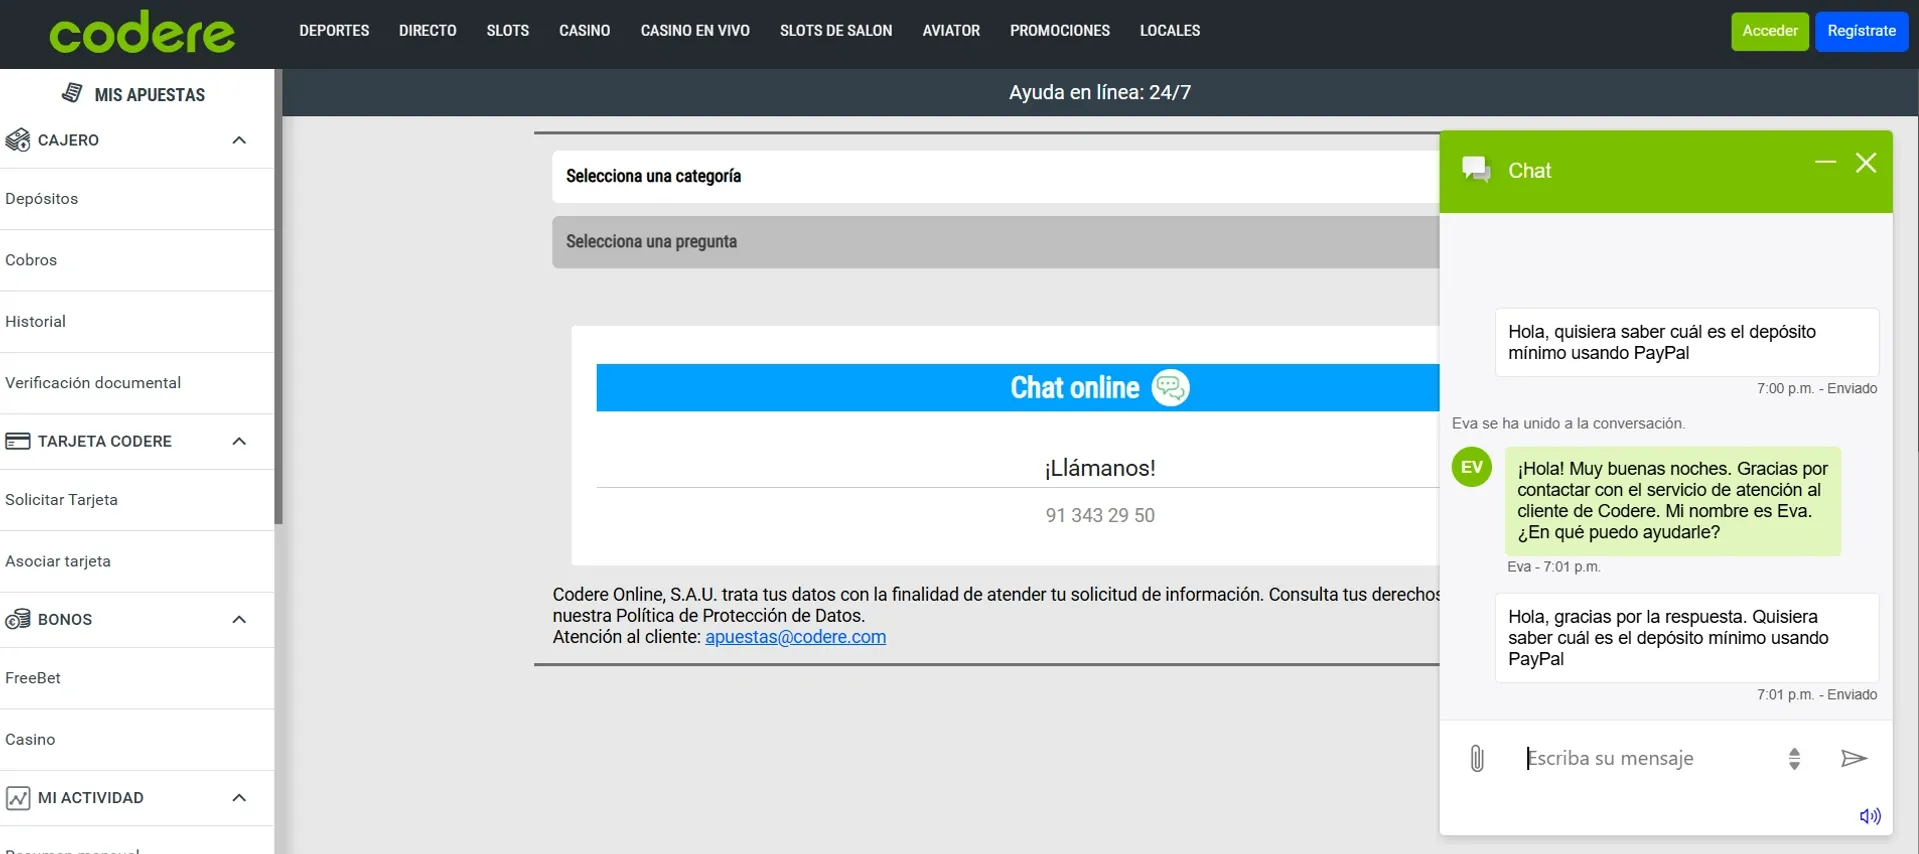This screenshot has width=1919, height=854.
Task: Select Asociar tarjeta
Action: (137, 561)
